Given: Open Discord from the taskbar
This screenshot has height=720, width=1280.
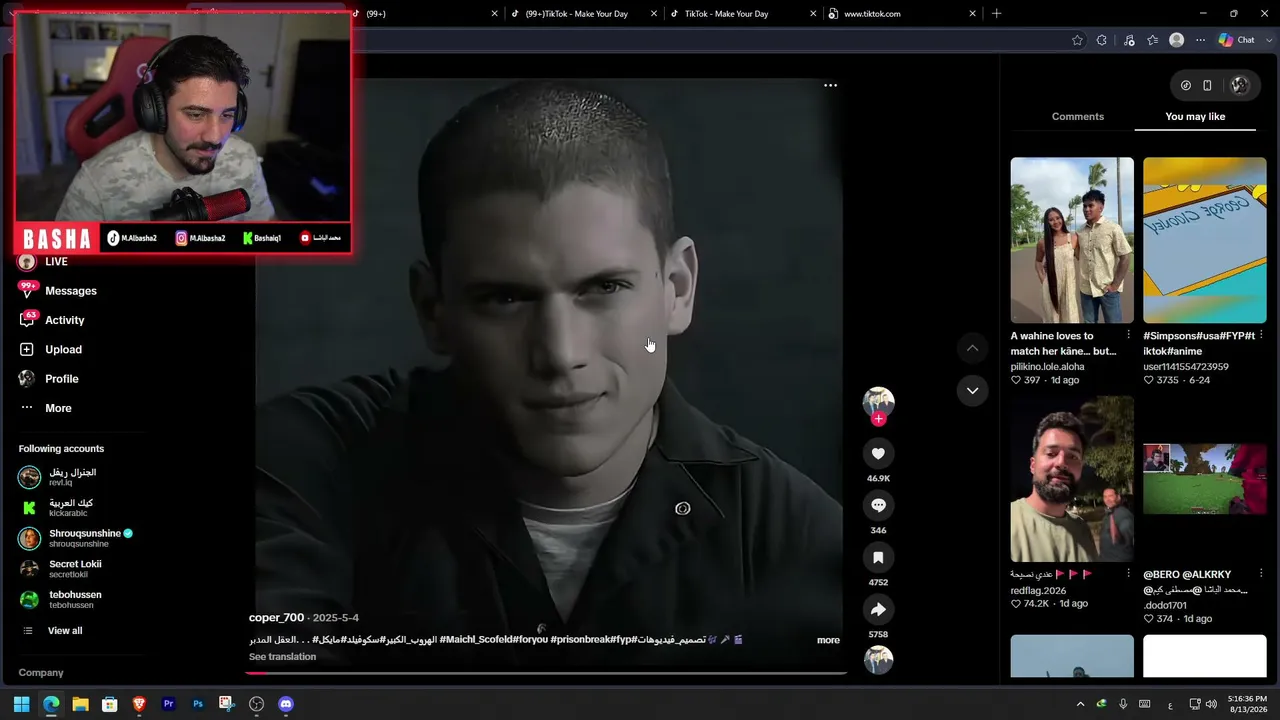Looking at the screenshot, I should (x=286, y=704).
